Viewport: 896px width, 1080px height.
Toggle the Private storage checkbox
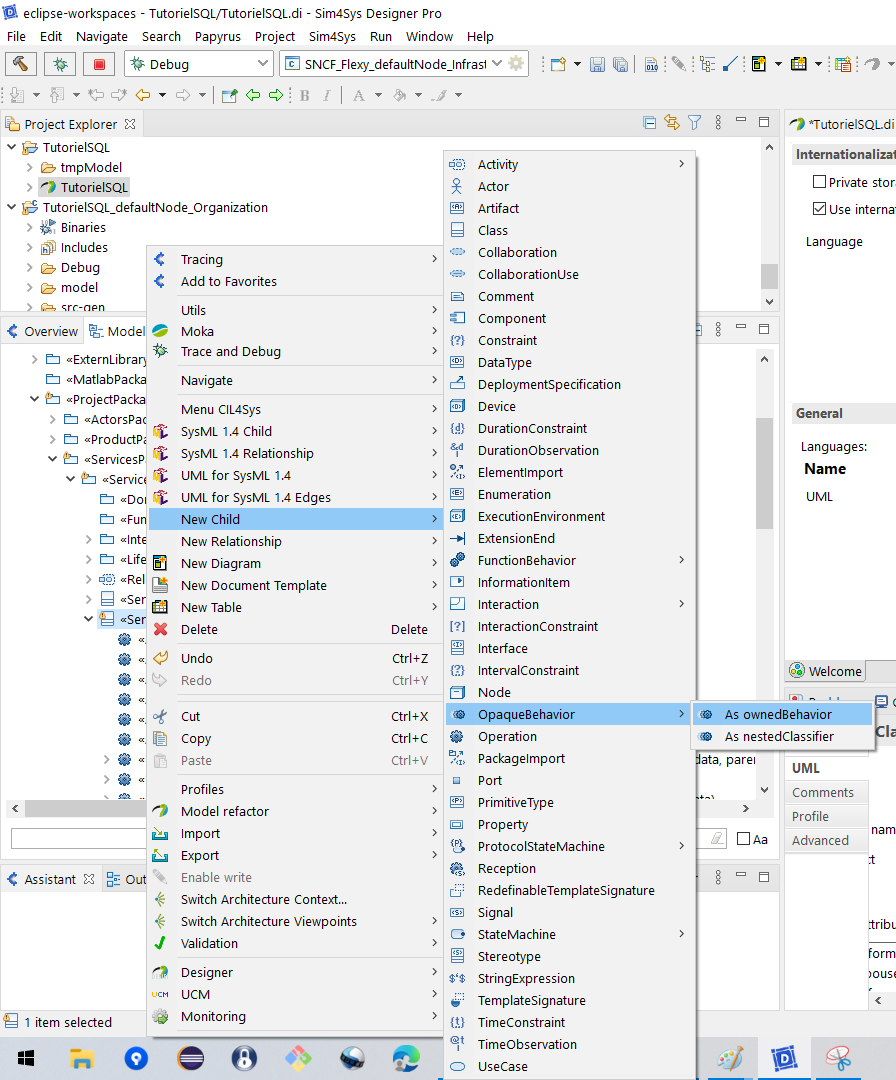(x=819, y=182)
